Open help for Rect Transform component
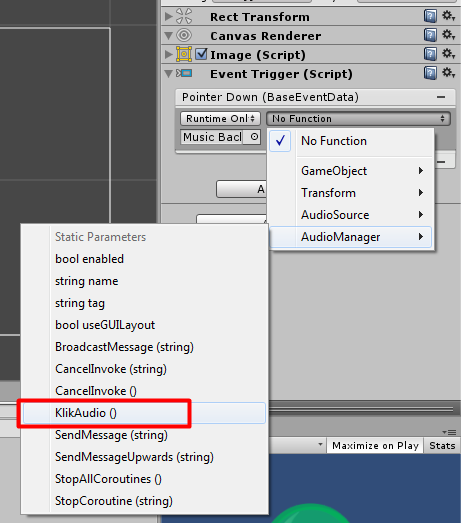The width and height of the screenshot is (461, 523). [430, 16]
